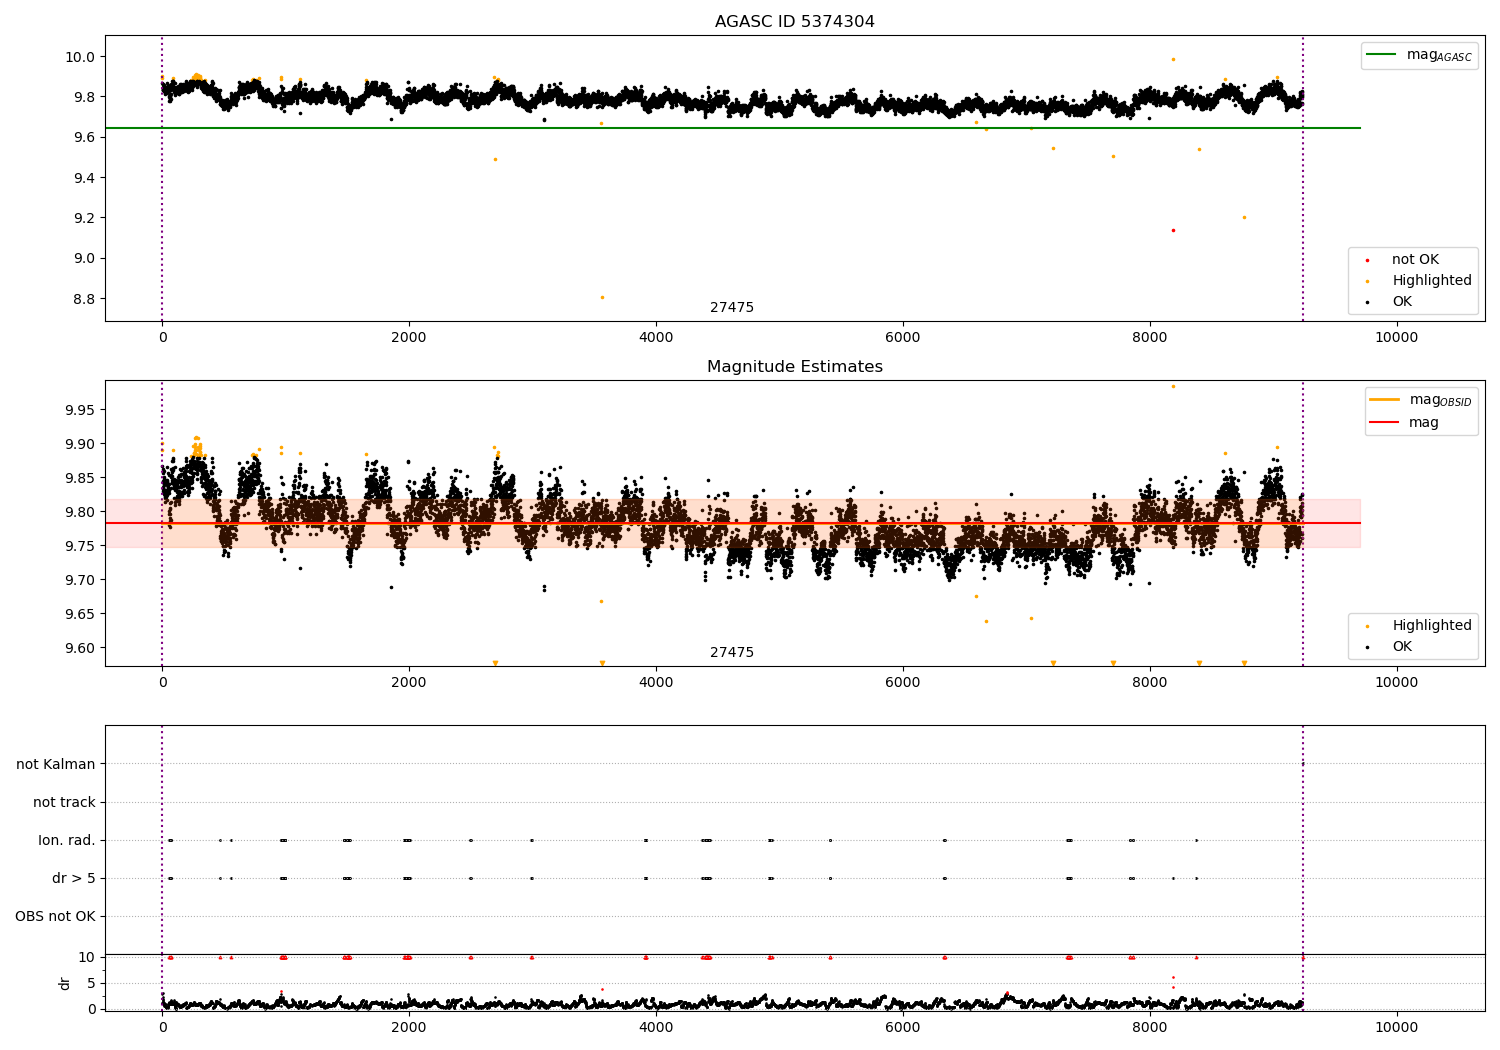
Task: Click the red not-OK data point in top plot
Action: [1173, 230]
